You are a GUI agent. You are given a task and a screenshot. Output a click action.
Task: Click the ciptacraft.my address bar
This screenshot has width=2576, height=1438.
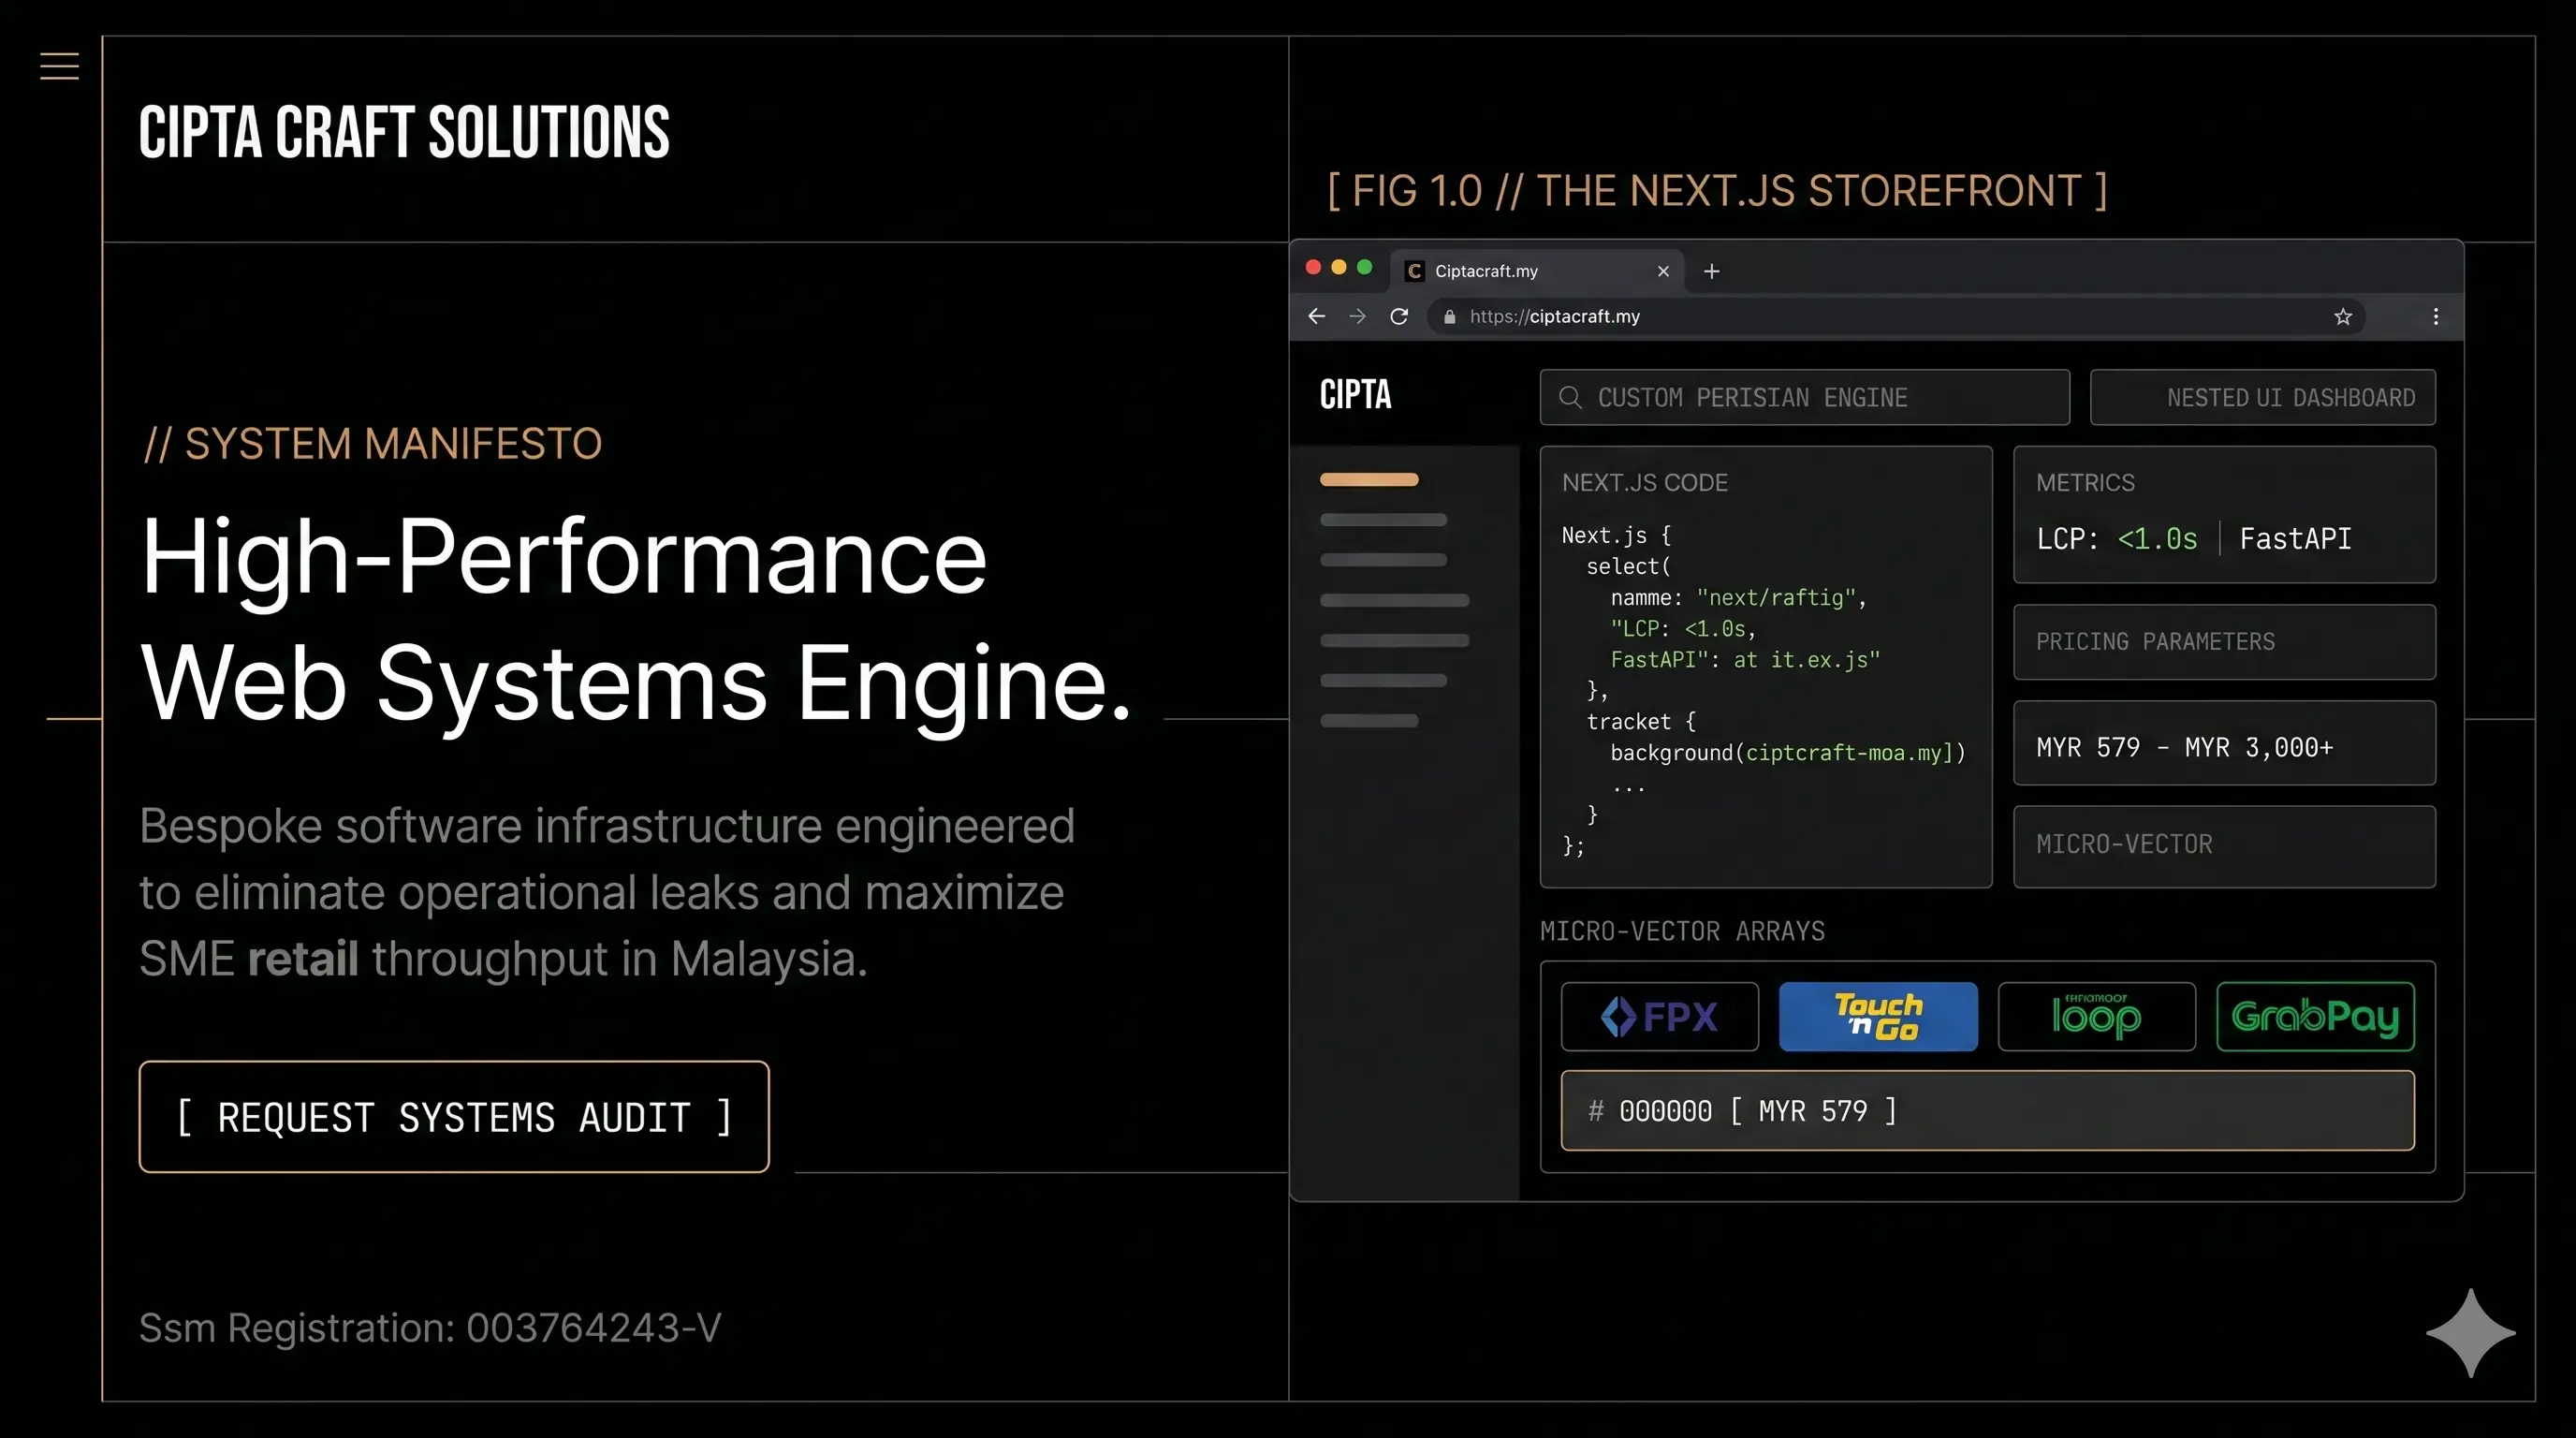tap(1896, 316)
